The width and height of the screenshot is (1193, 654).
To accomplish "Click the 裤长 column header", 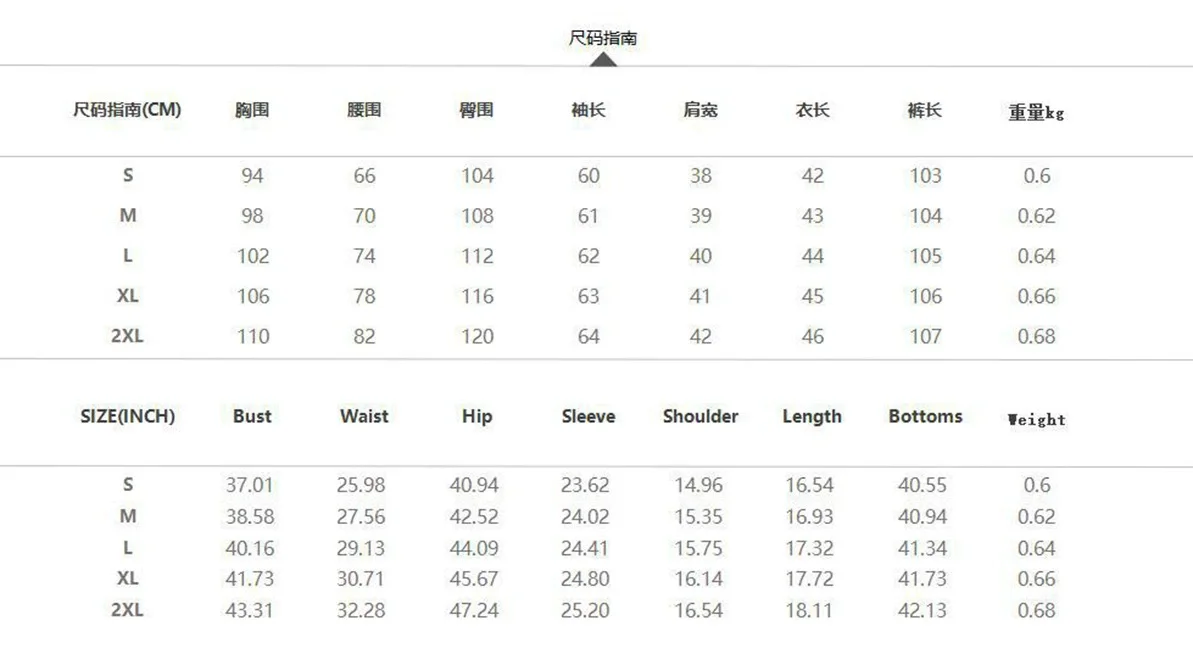I will click(924, 110).
